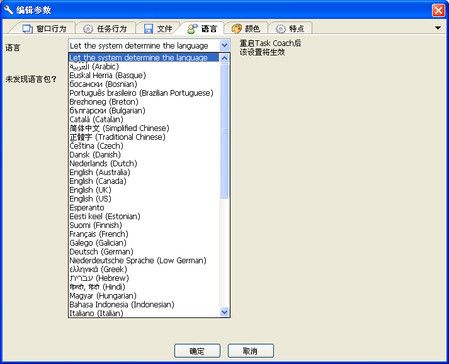Click the list scrollbar up arrow
This screenshot has width=449, height=364.
tap(225, 58)
